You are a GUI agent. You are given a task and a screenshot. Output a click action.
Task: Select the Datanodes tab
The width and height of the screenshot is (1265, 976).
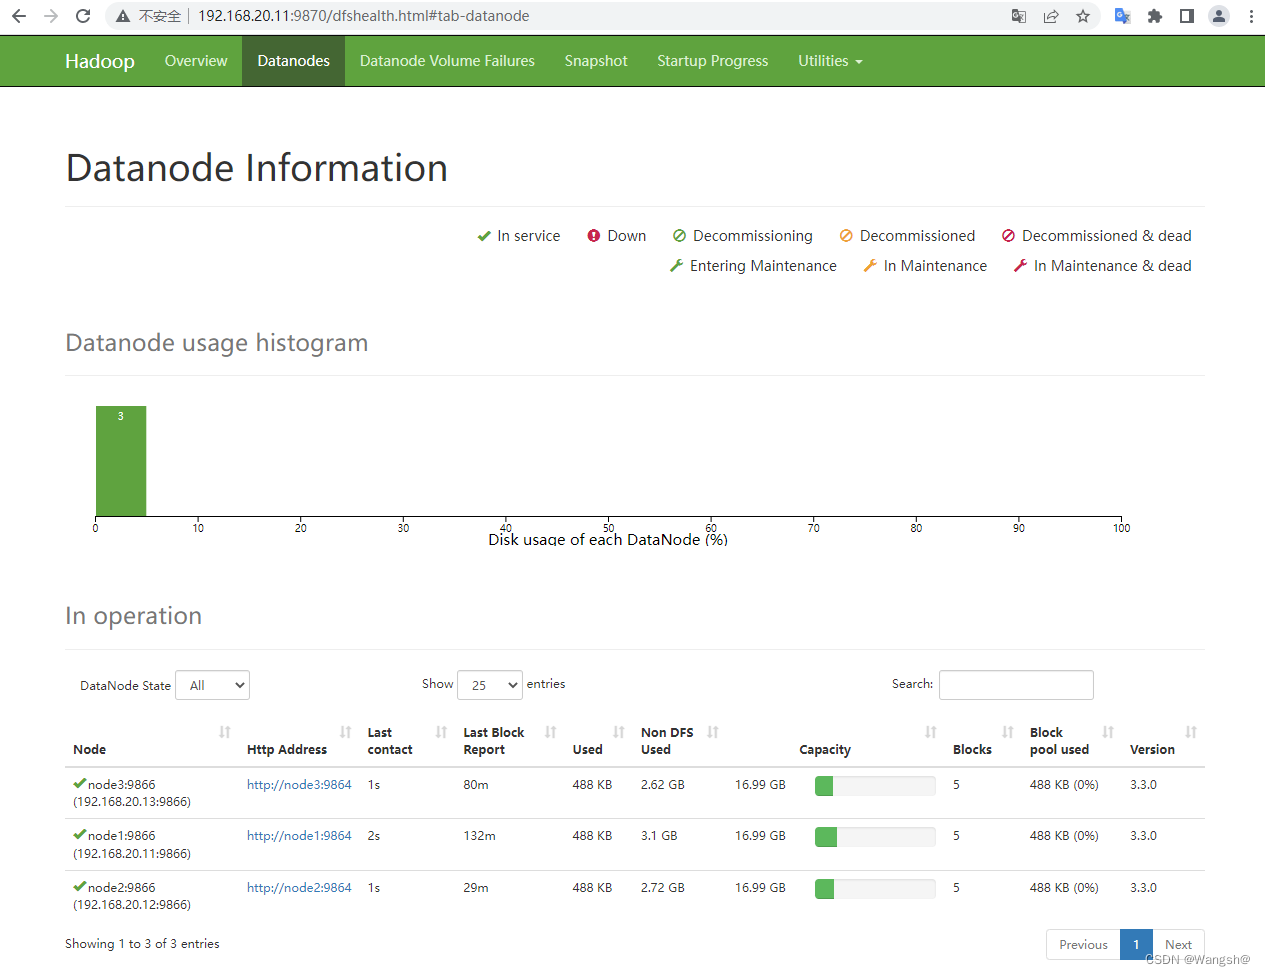point(294,61)
